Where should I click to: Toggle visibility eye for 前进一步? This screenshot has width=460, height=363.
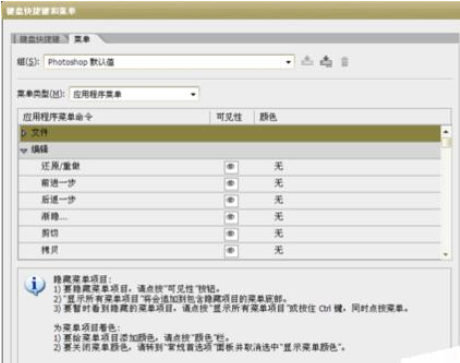(x=231, y=183)
